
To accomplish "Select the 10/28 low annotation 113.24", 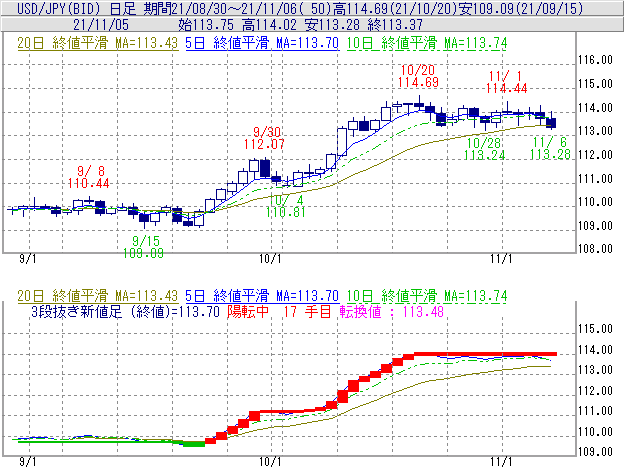I will [484, 155].
